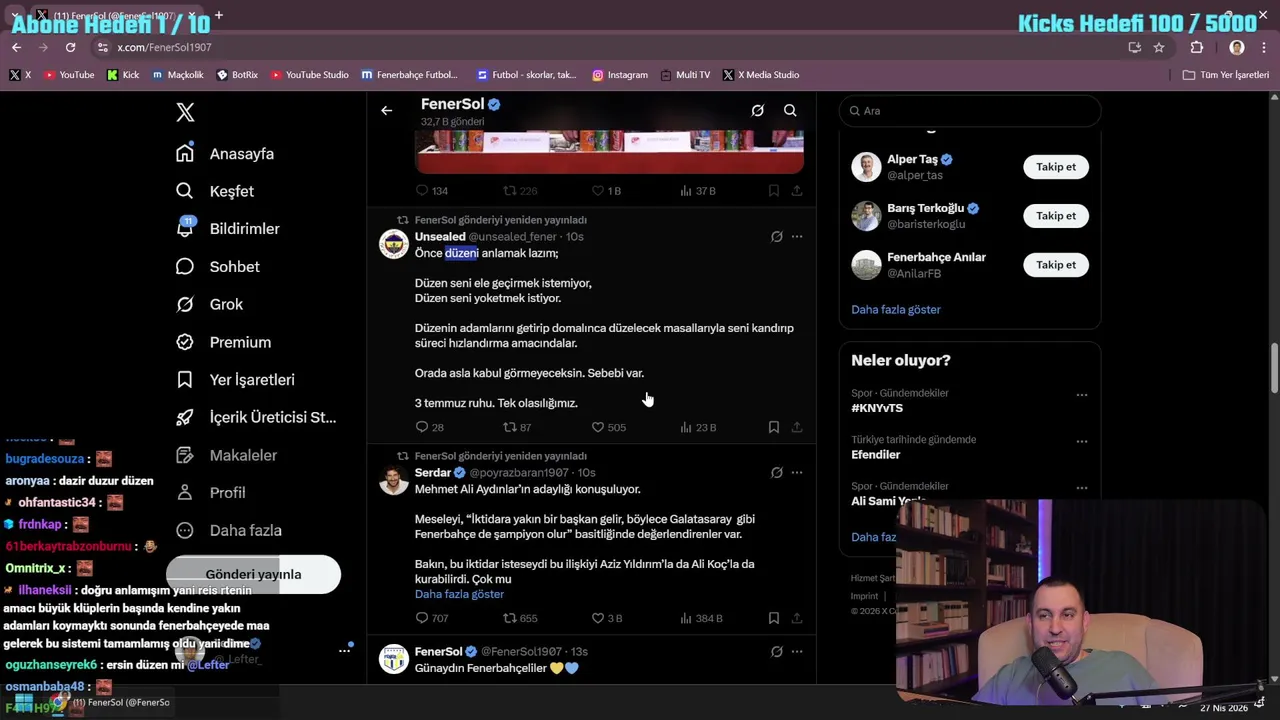Open Unsealed profile avatar
This screenshot has width=1280, height=720.
coord(394,244)
